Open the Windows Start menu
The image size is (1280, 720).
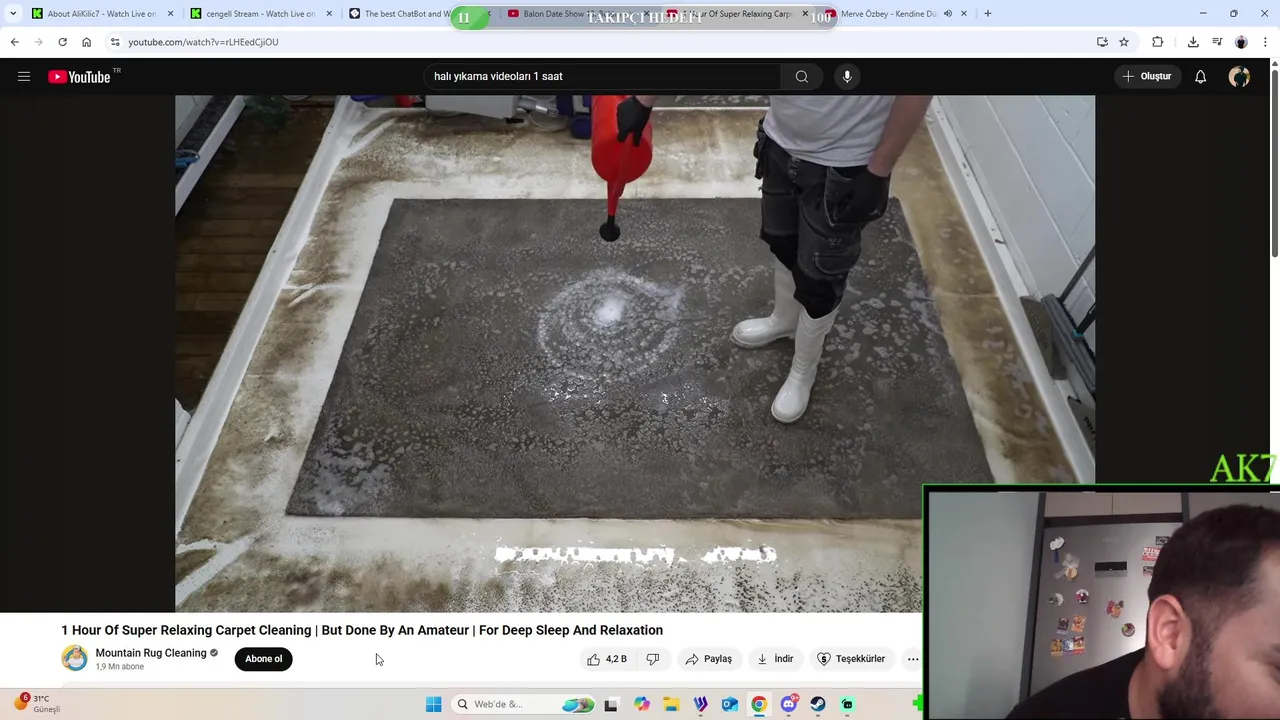tap(433, 704)
